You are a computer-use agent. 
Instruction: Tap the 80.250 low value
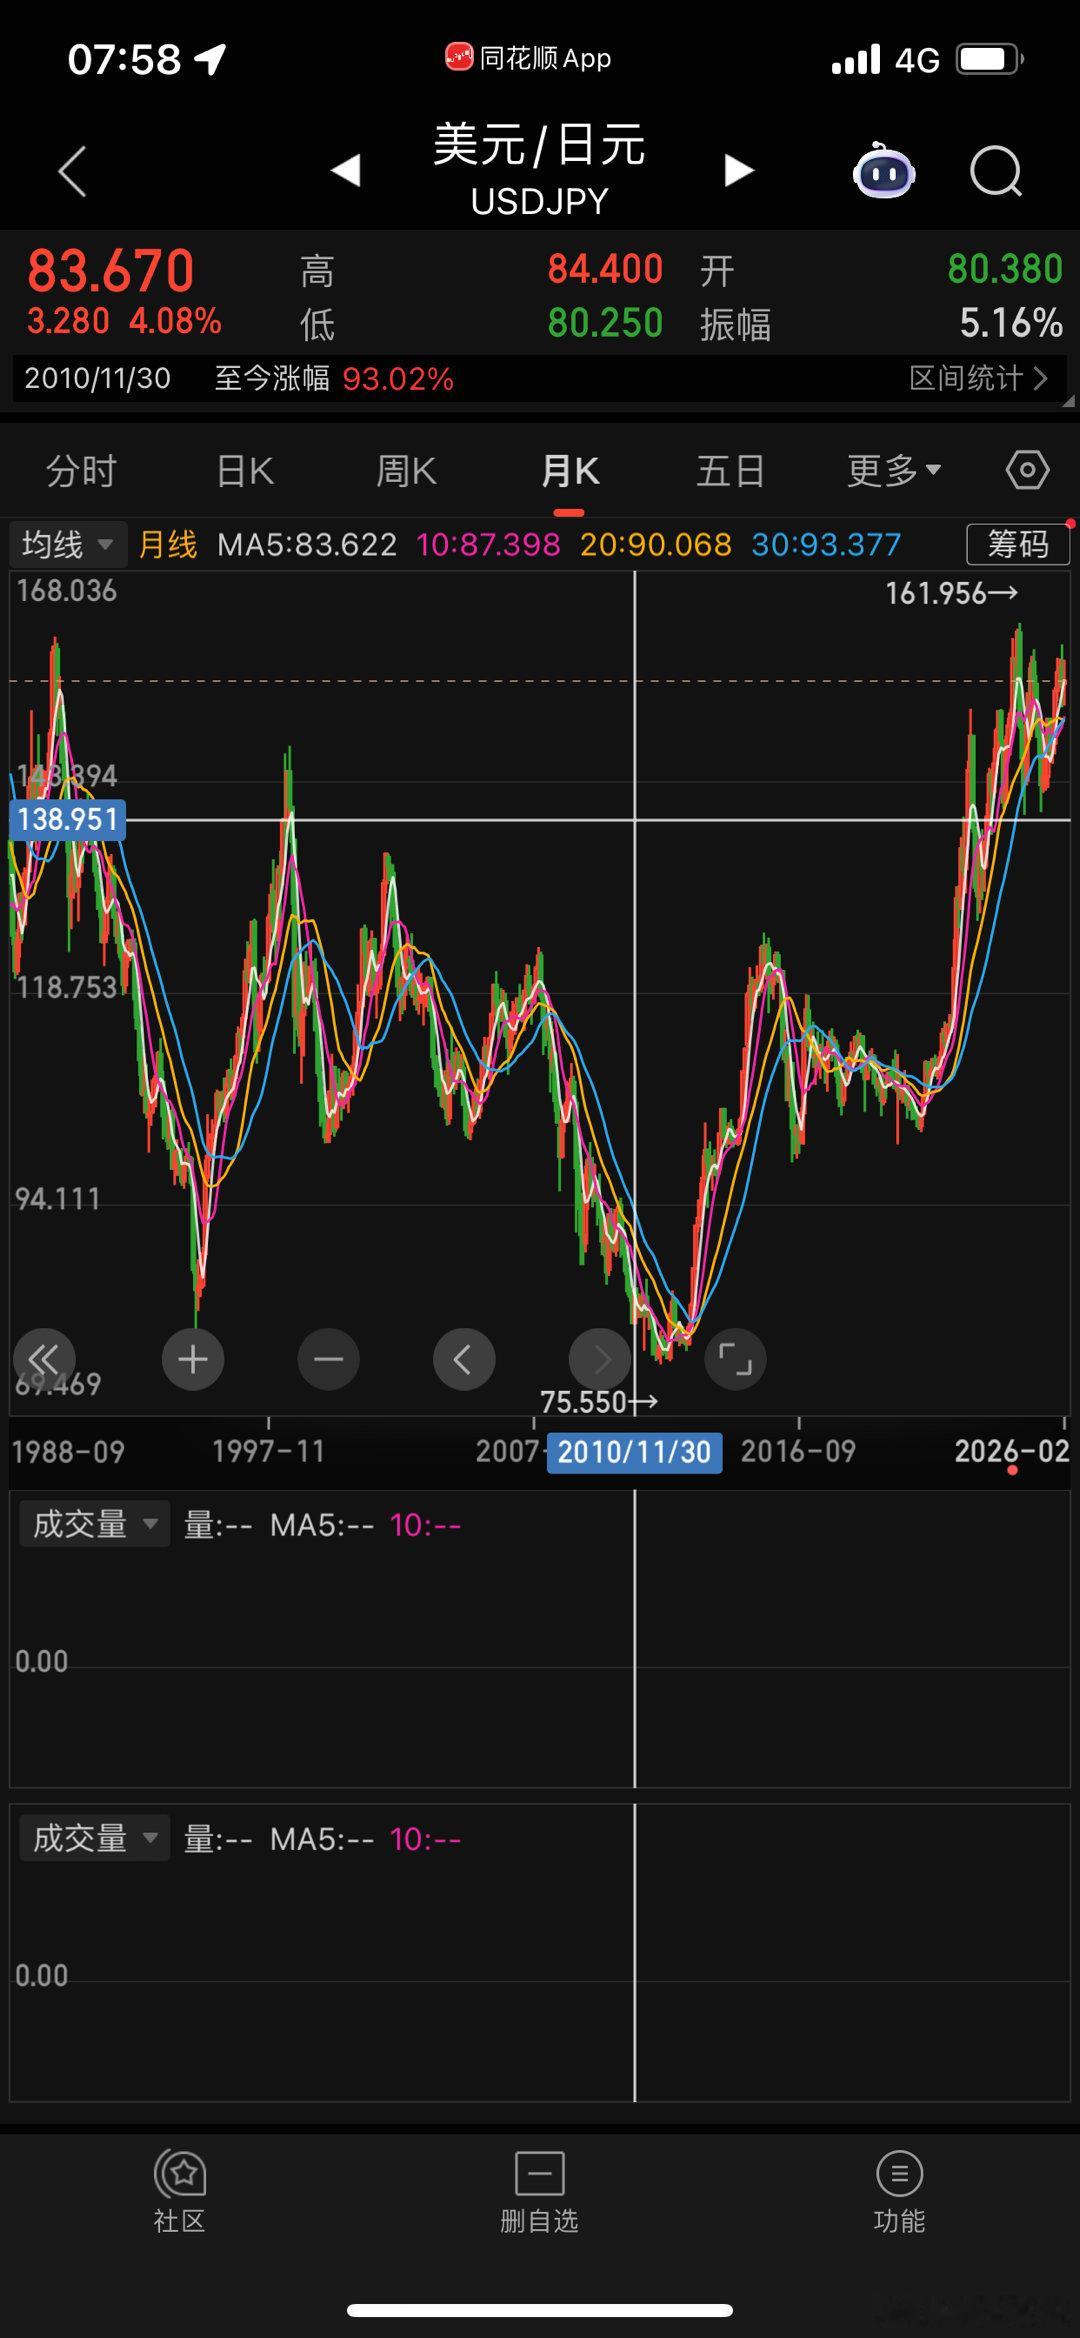click(x=605, y=323)
